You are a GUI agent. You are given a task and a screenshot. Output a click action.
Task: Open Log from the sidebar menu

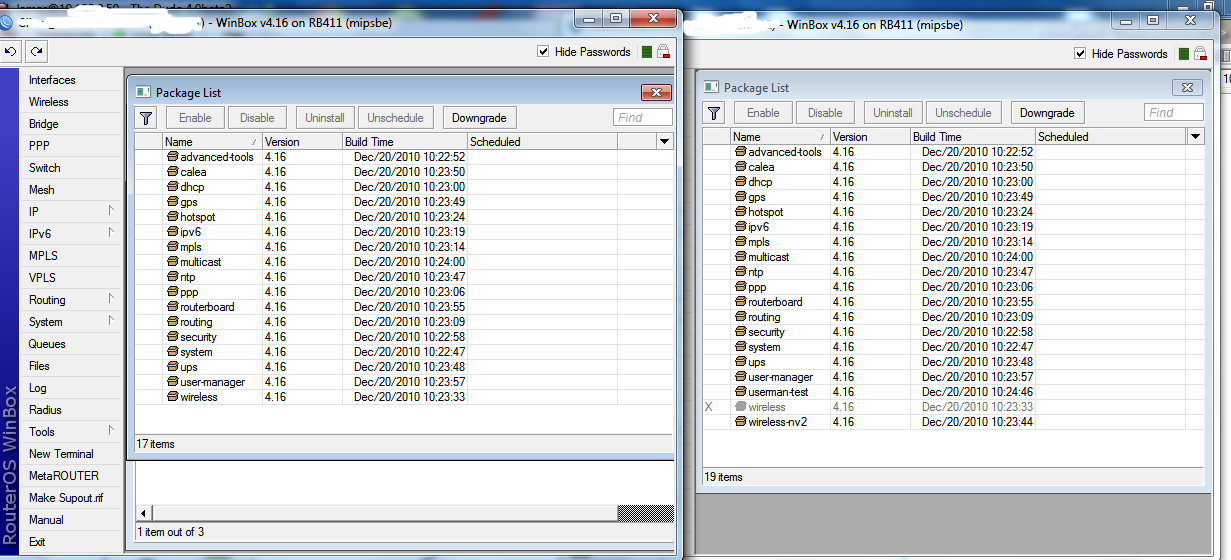pyautogui.click(x=71, y=388)
